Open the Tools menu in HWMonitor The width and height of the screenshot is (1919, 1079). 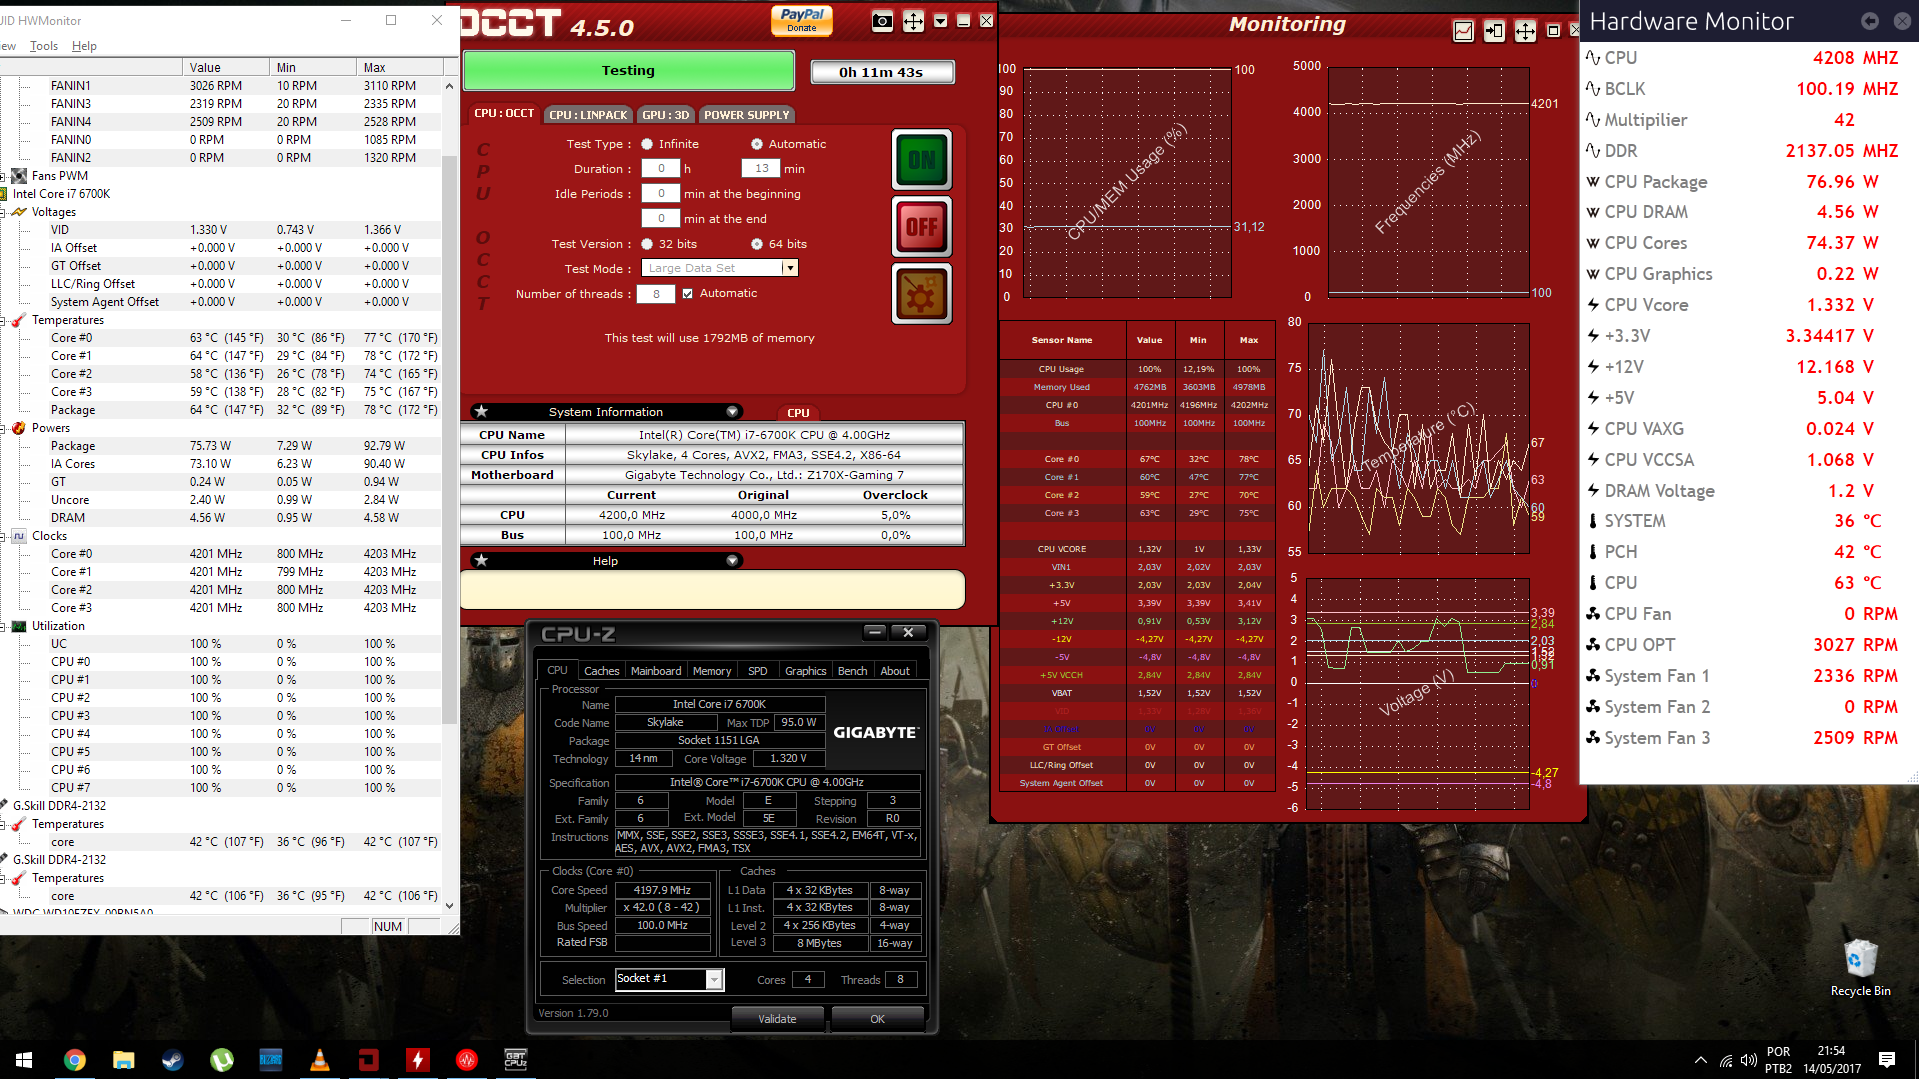click(44, 46)
